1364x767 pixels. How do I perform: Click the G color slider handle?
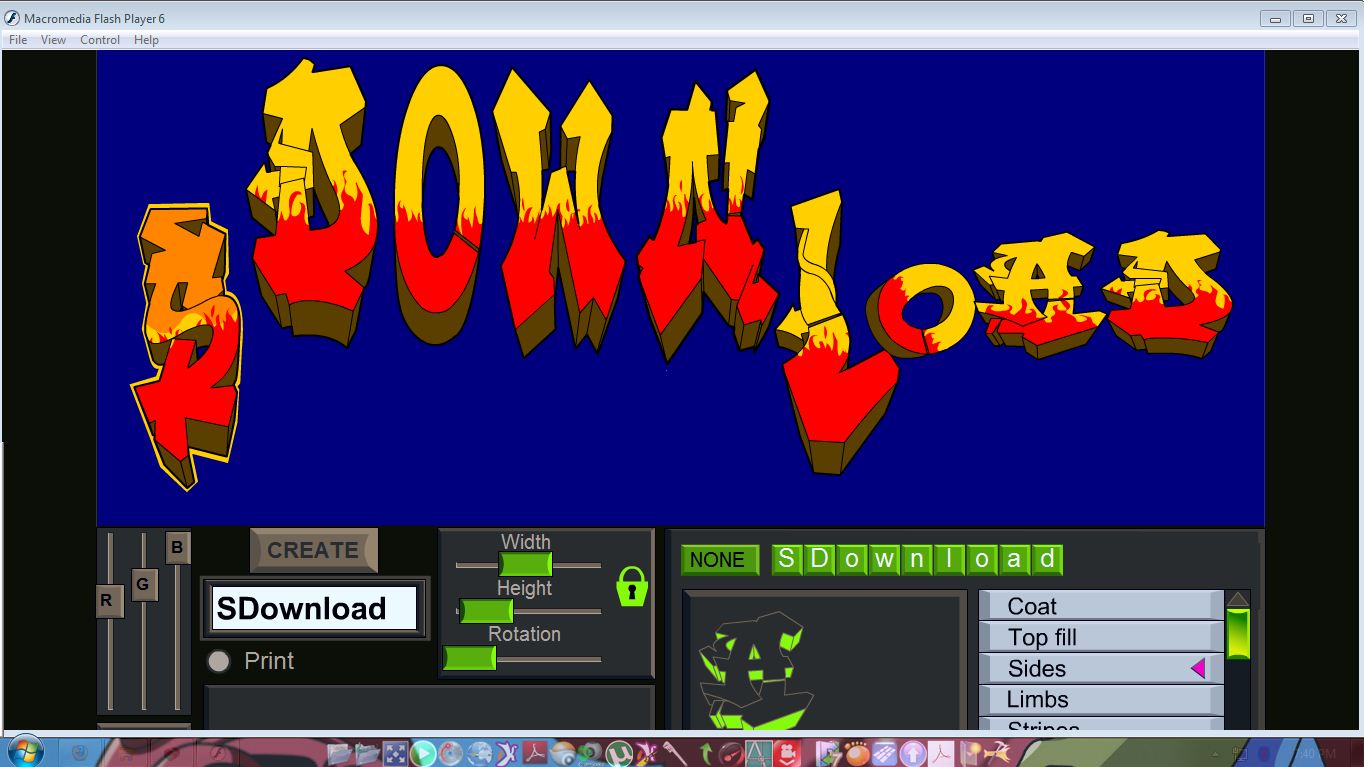143,584
